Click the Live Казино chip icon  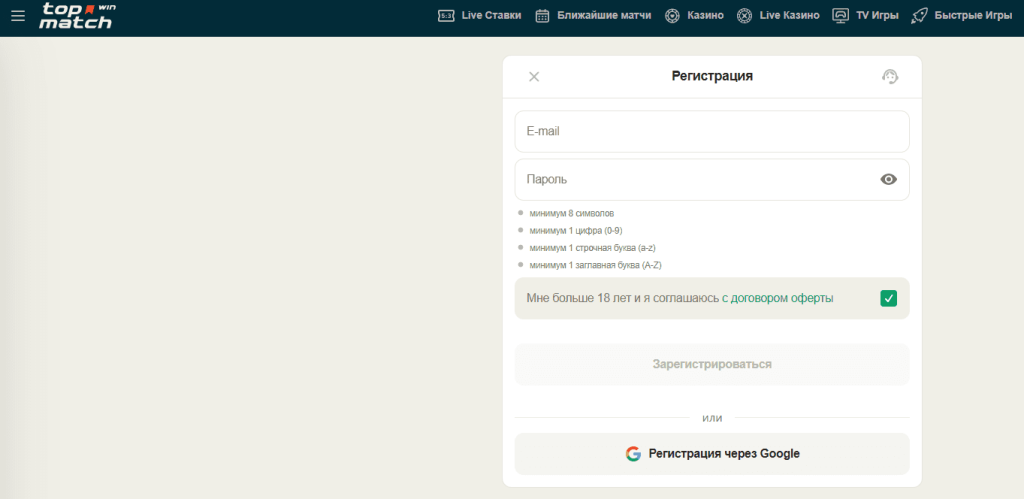[744, 16]
